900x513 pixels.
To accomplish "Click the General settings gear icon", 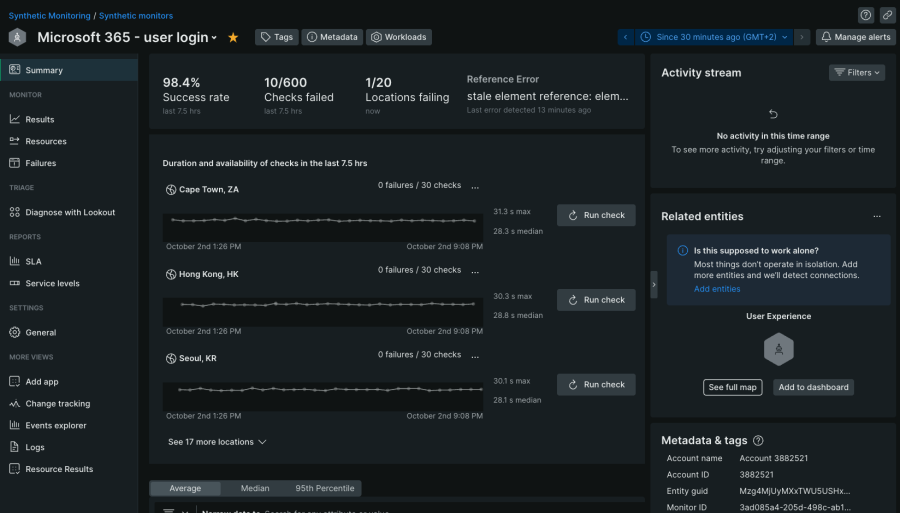I will [x=15, y=332].
